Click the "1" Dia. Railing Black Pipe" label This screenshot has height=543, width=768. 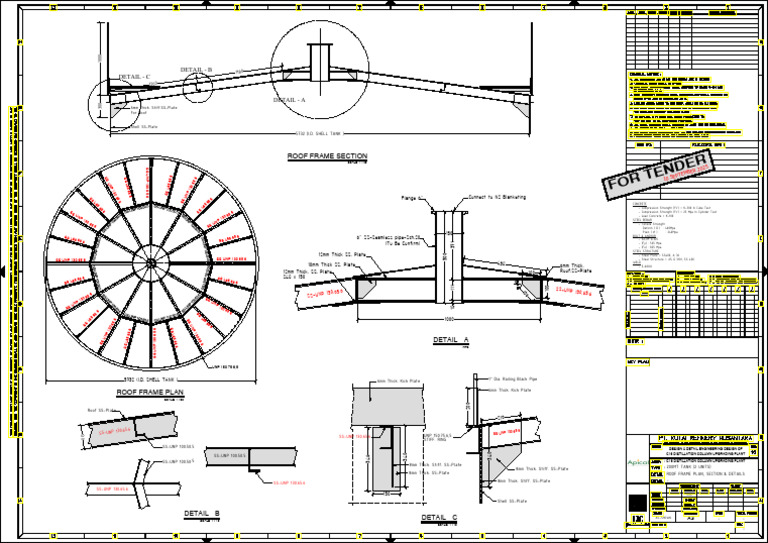point(512,379)
